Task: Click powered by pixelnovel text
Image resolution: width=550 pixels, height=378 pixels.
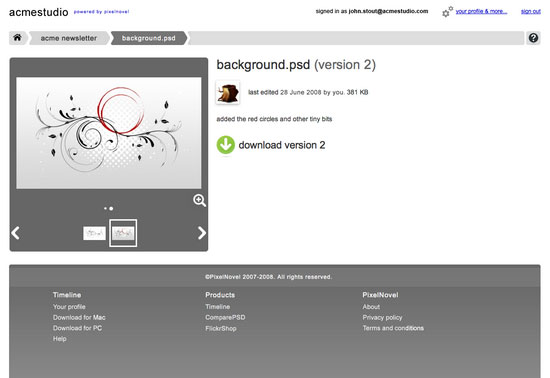Action: (x=101, y=12)
